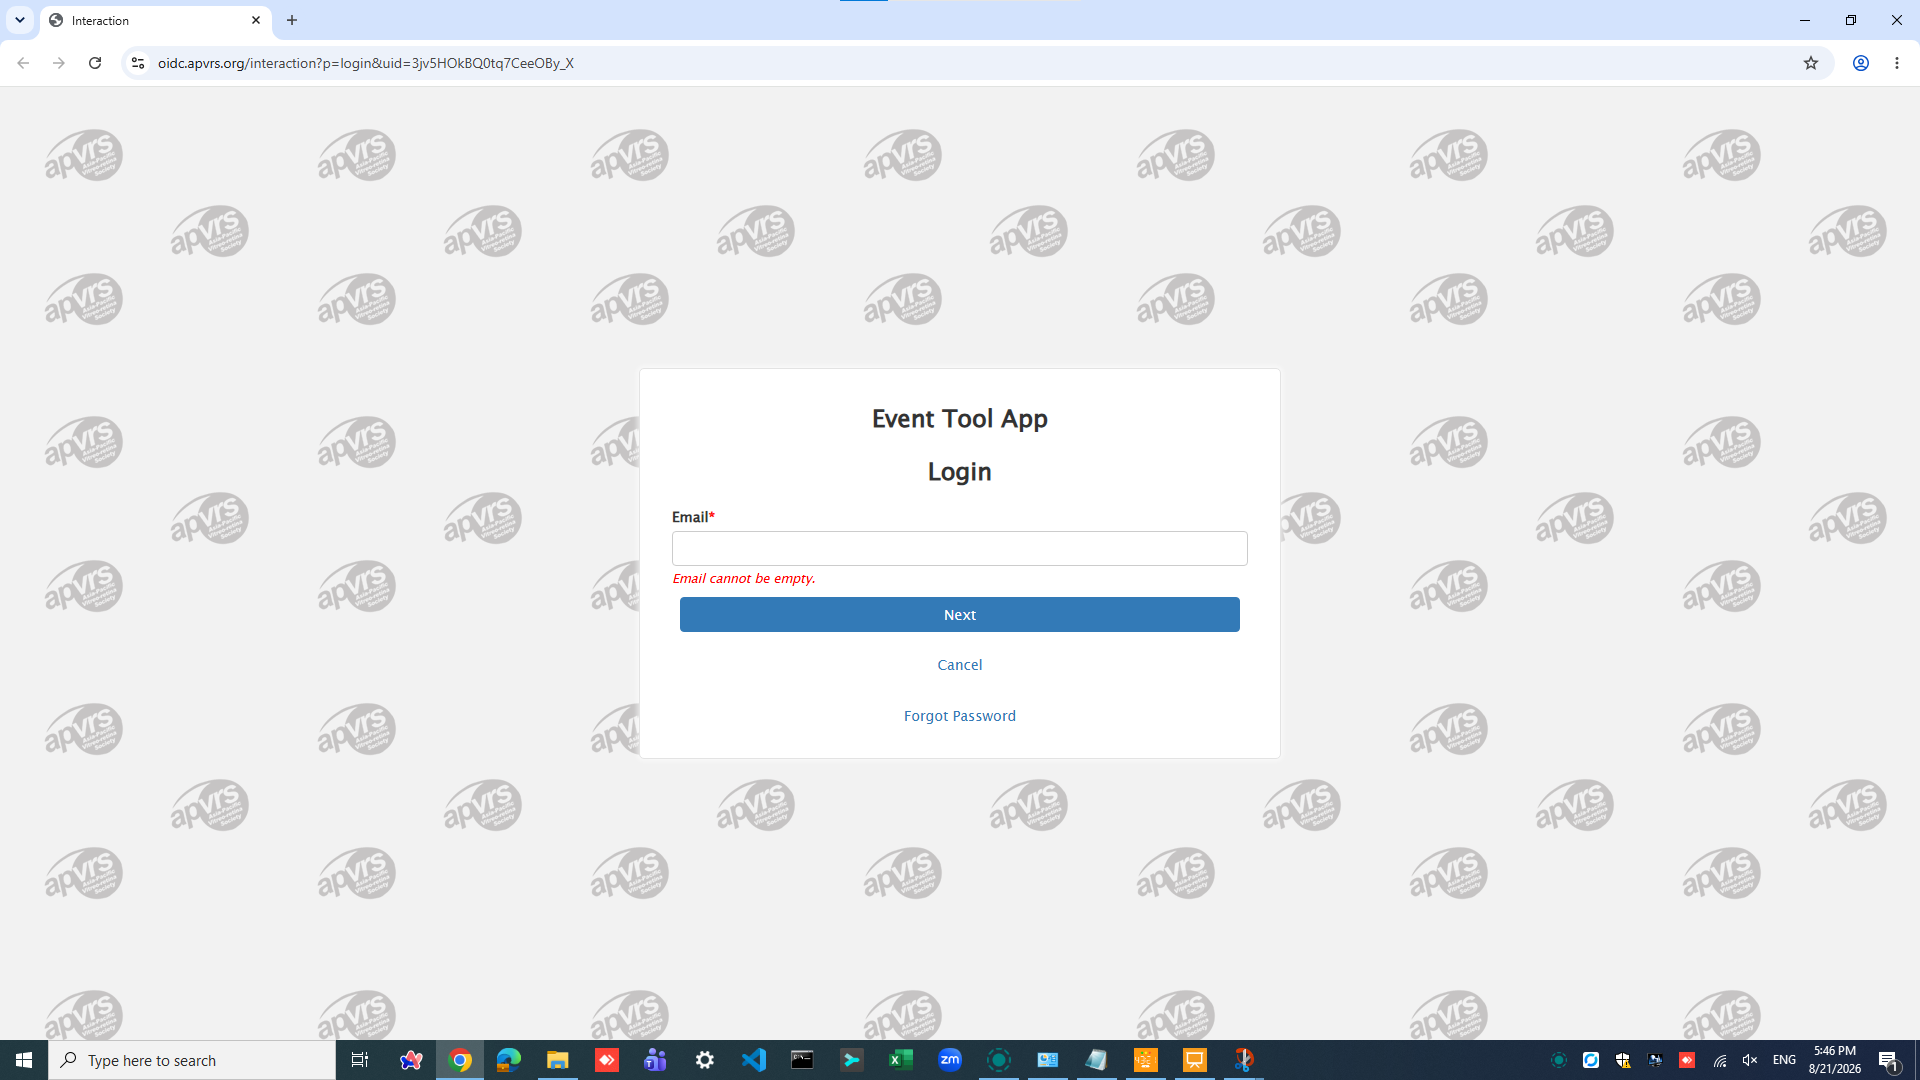Open the Windows Start menu
The image size is (1920, 1080).
point(24,1060)
